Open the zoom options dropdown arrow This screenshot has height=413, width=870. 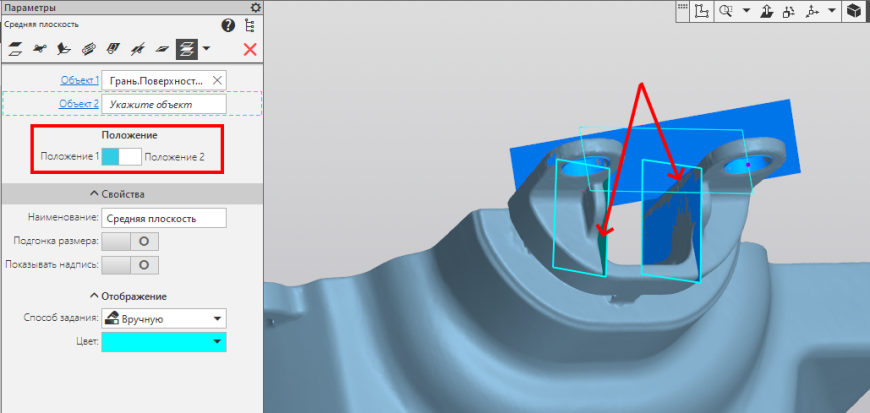(x=746, y=11)
